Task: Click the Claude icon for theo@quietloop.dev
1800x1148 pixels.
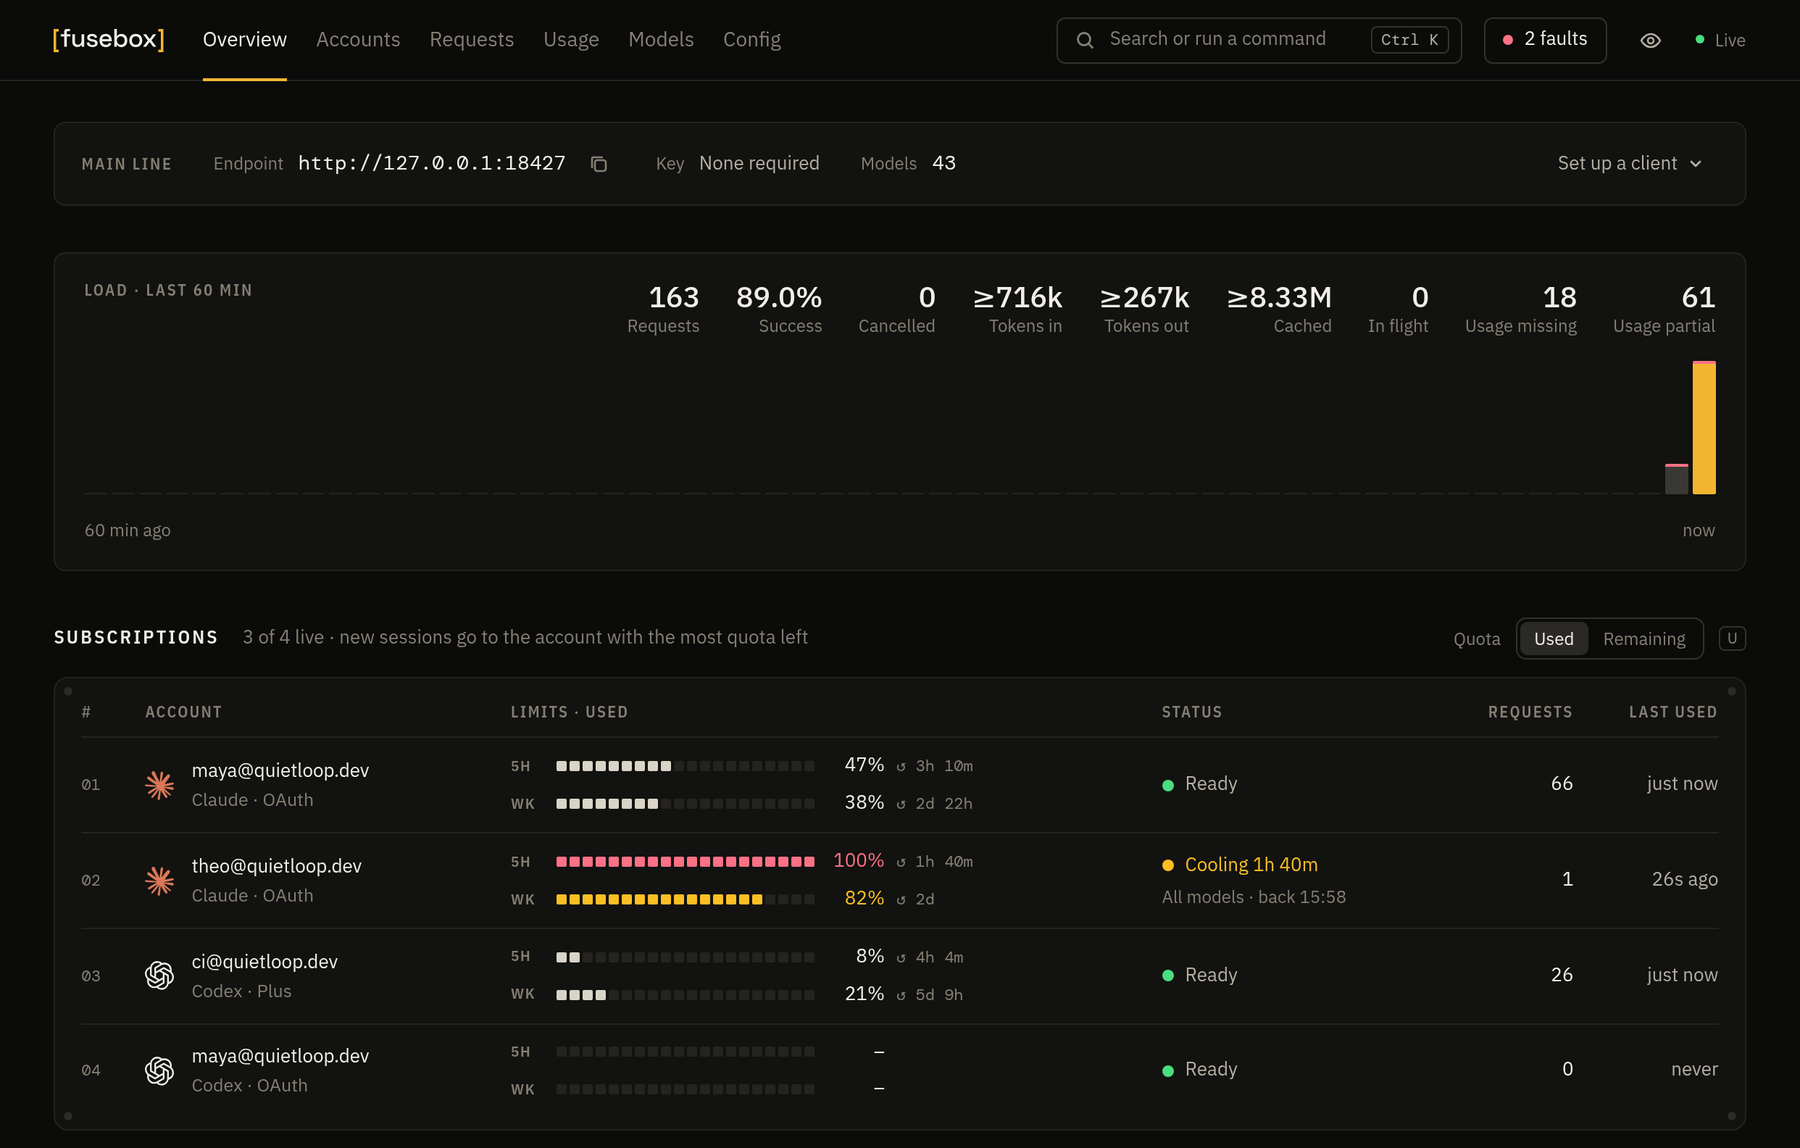Action: pos(159,881)
